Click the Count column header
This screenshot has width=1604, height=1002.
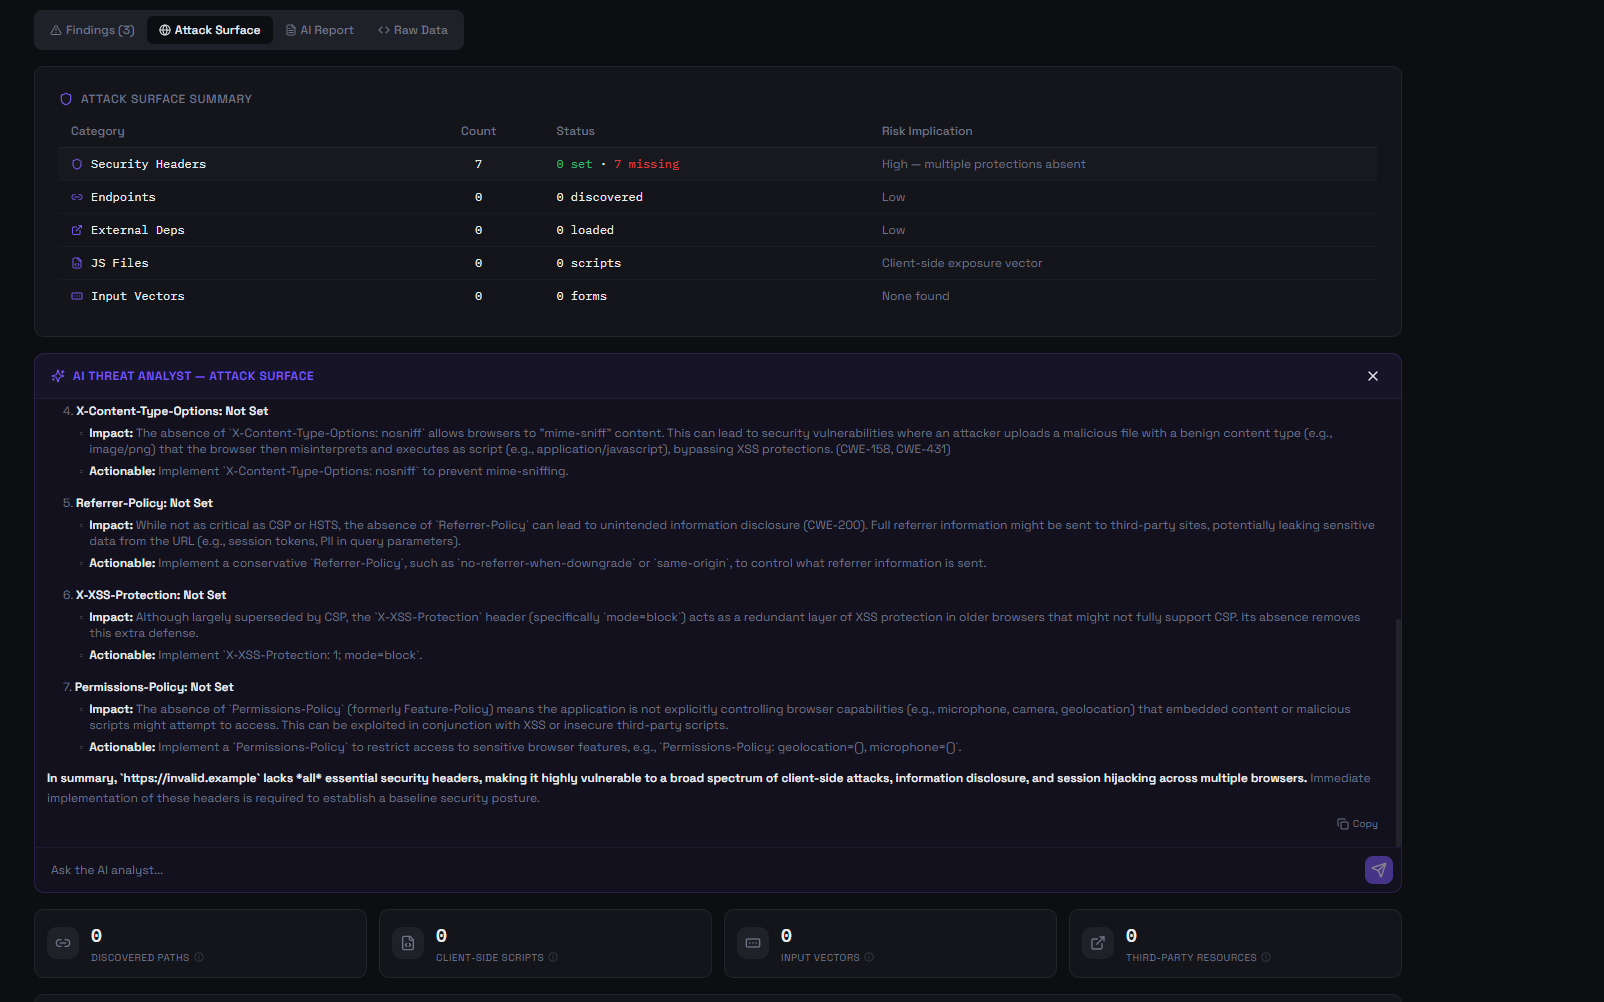(x=478, y=131)
